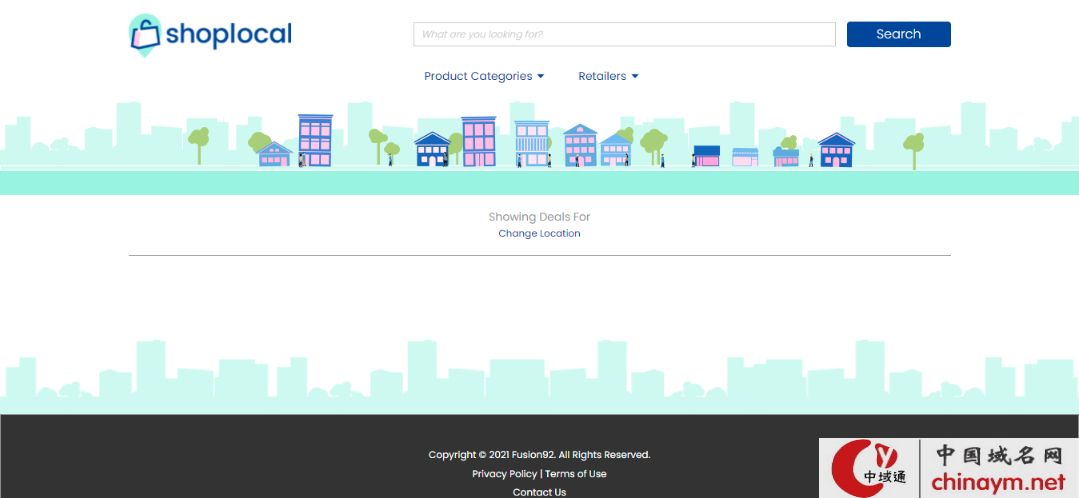Click the Contact Us footer link
Viewport: 1079px width, 498px height.
pos(540,492)
